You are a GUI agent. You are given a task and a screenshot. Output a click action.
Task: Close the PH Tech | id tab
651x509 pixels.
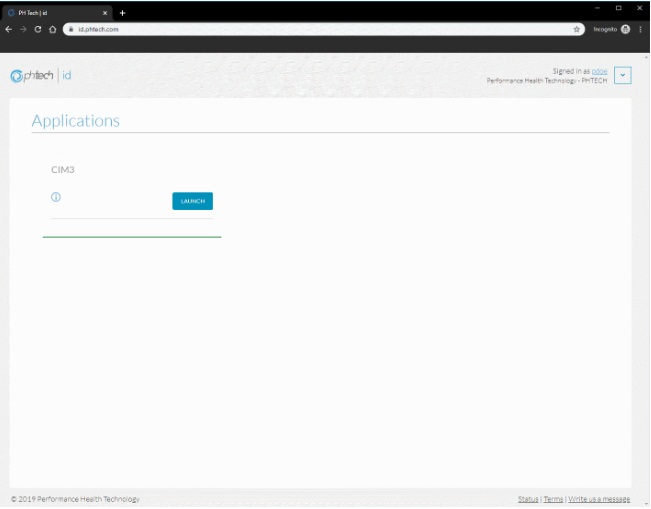coord(105,13)
